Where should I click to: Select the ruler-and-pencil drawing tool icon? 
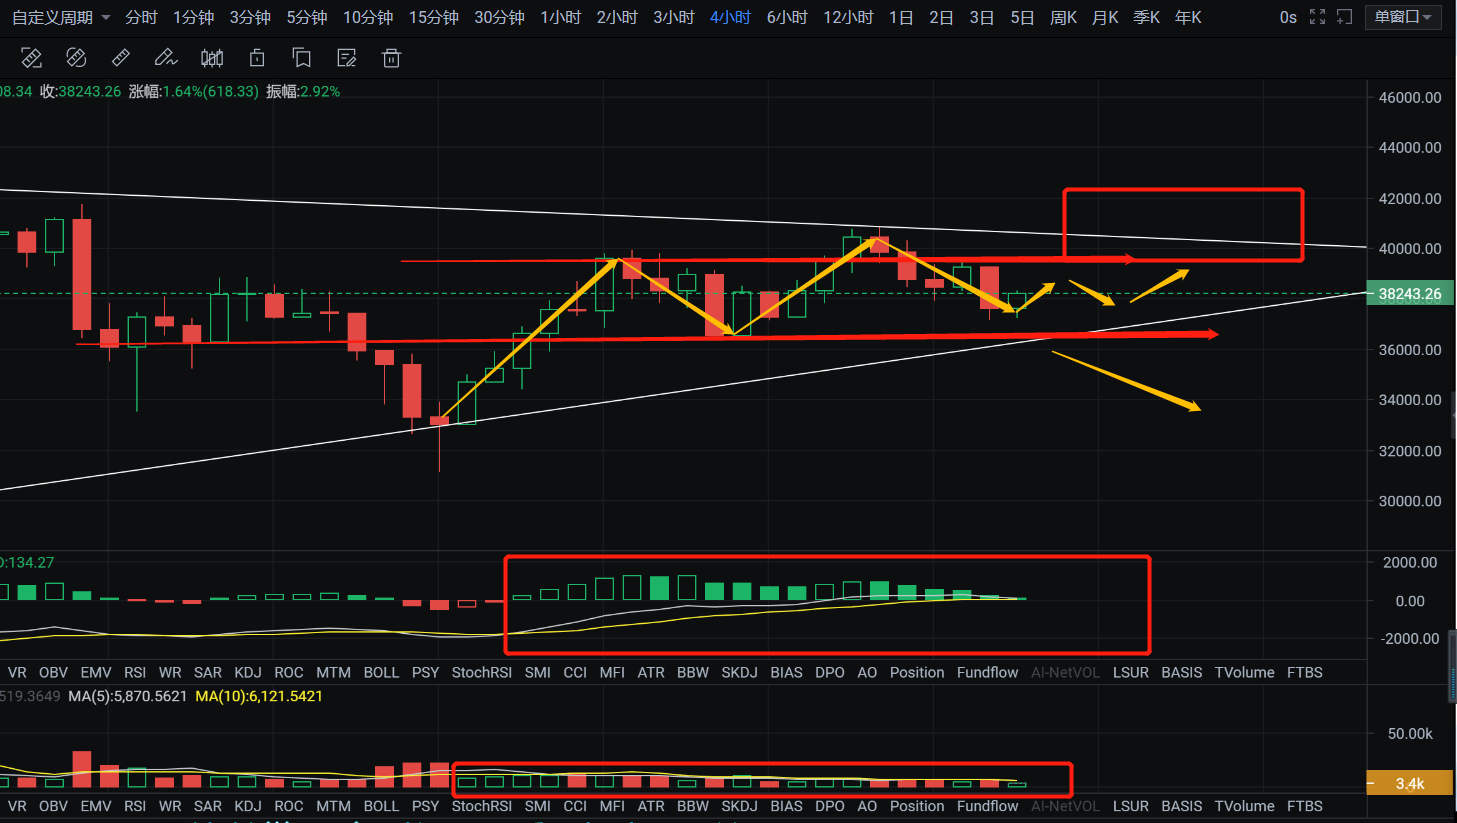pos(32,58)
